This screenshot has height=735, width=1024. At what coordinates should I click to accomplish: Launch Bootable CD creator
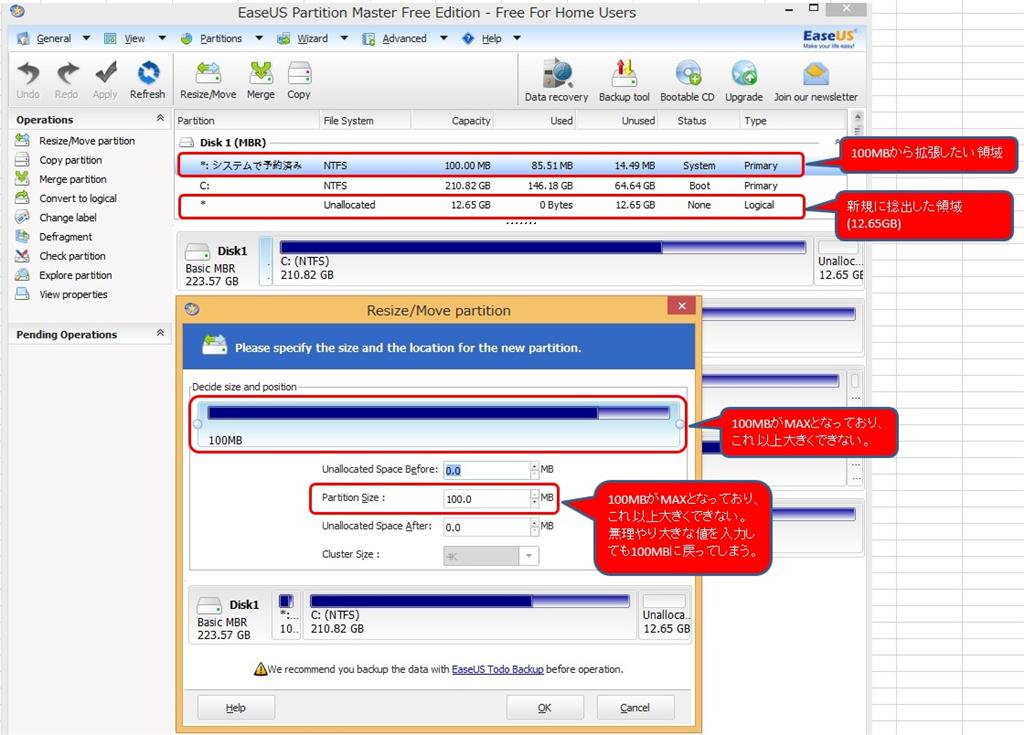coord(687,80)
